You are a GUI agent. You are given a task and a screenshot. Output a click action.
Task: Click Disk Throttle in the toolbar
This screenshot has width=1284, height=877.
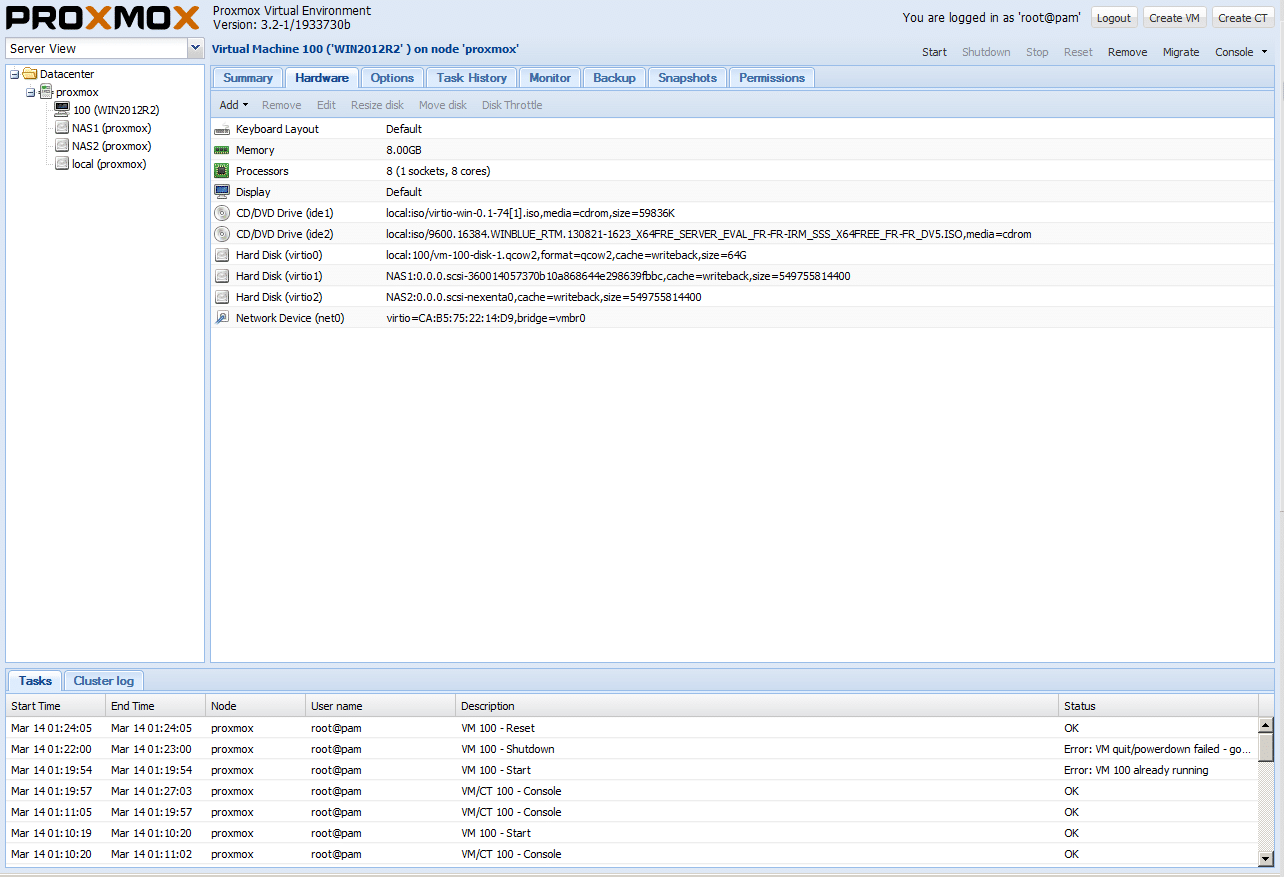click(x=512, y=105)
